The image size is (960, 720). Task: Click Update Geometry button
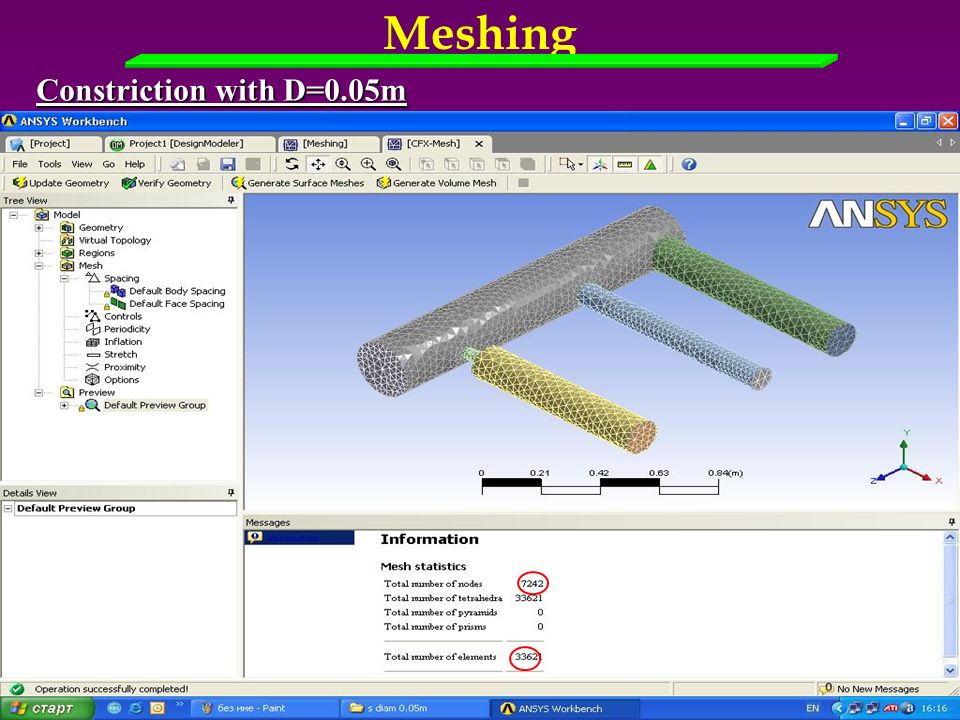pos(61,183)
